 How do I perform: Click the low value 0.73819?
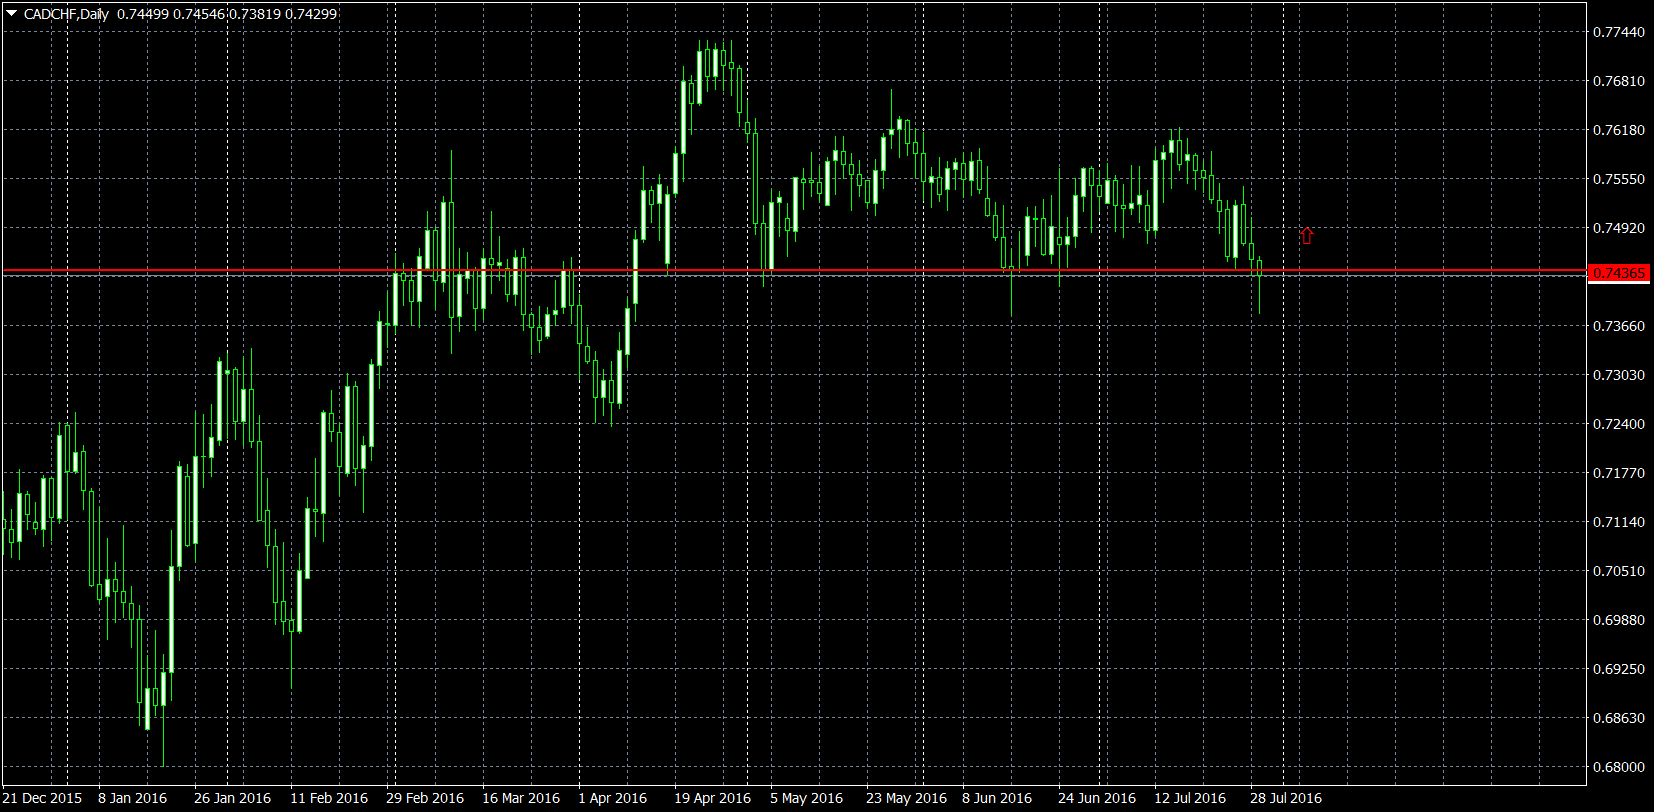point(254,14)
